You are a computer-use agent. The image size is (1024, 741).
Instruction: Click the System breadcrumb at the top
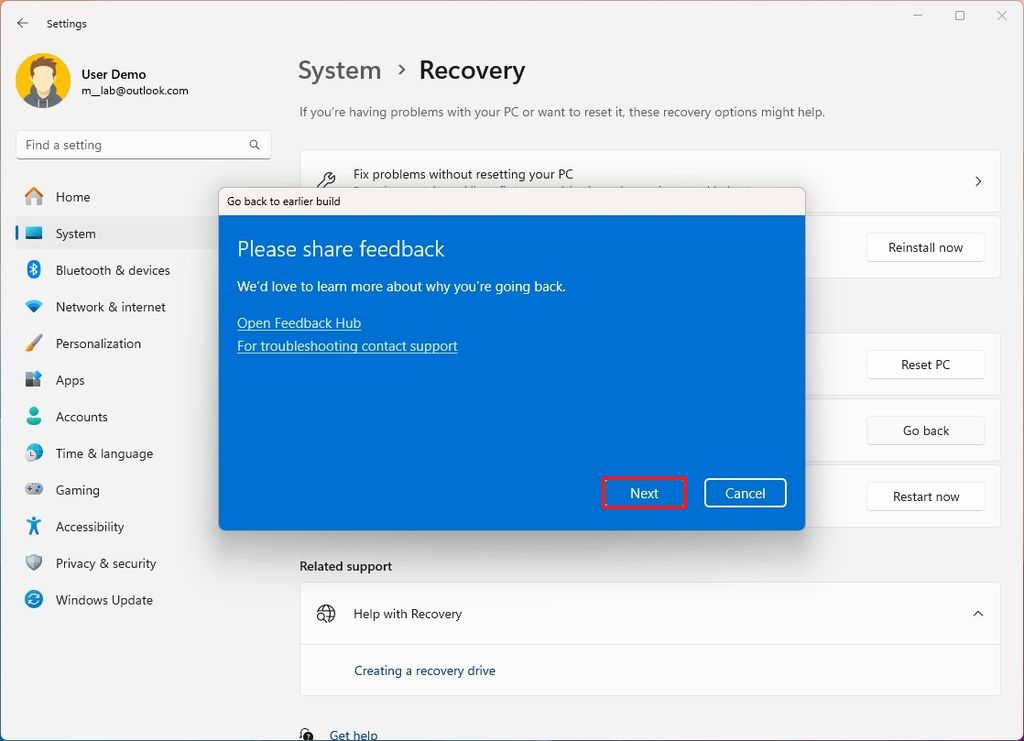point(339,70)
